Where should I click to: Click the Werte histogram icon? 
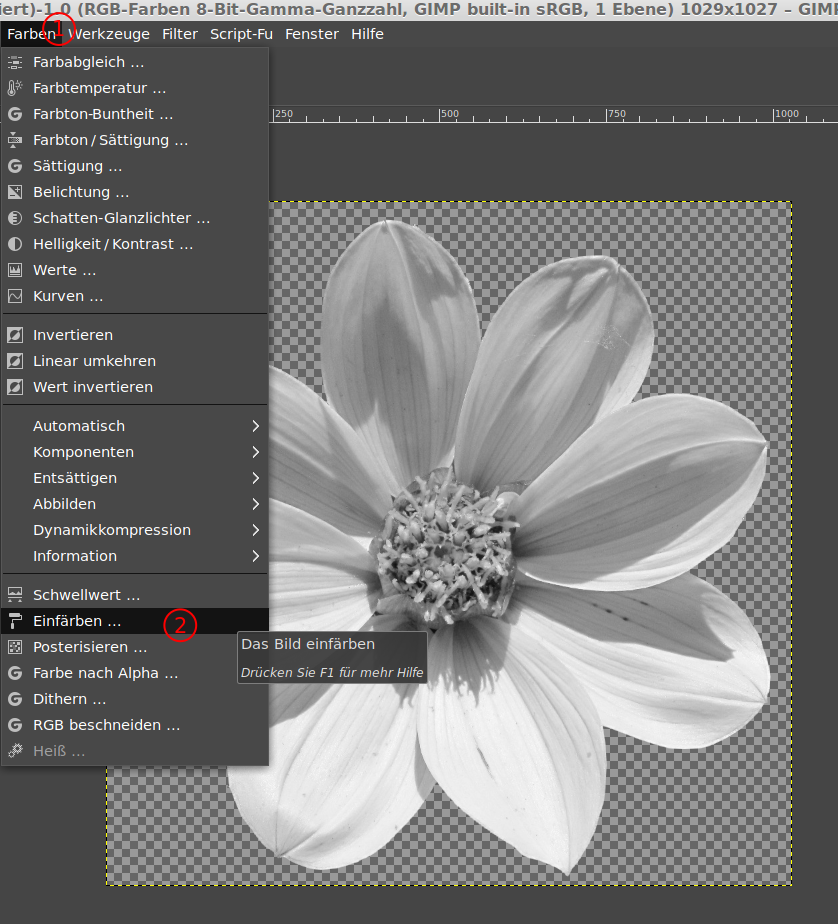pyautogui.click(x=15, y=270)
